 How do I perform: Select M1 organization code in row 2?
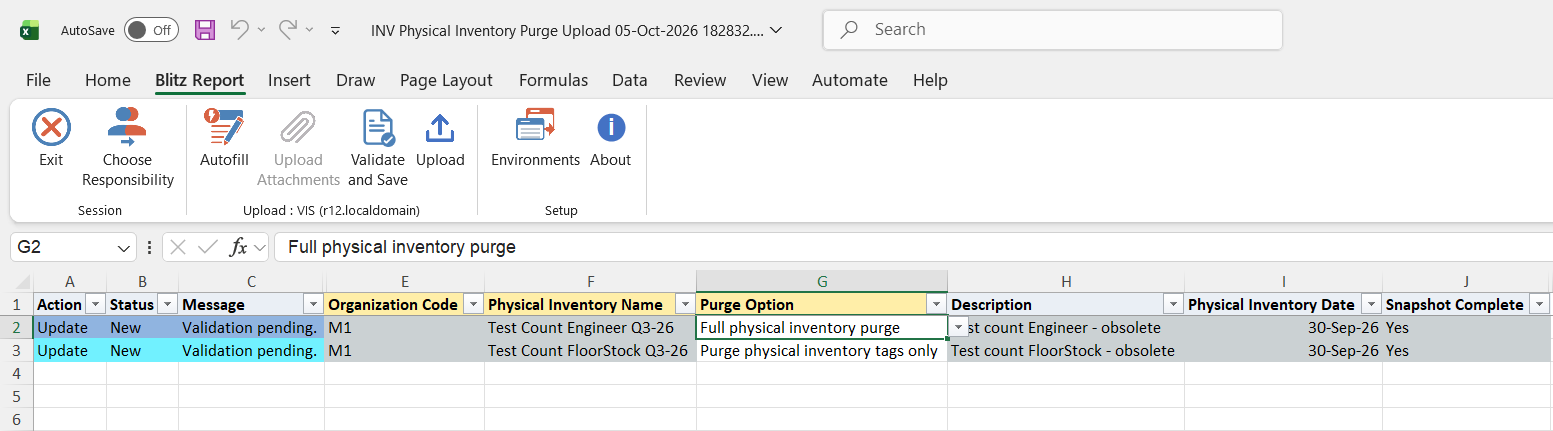pyautogui.click(x=404, y=327)
